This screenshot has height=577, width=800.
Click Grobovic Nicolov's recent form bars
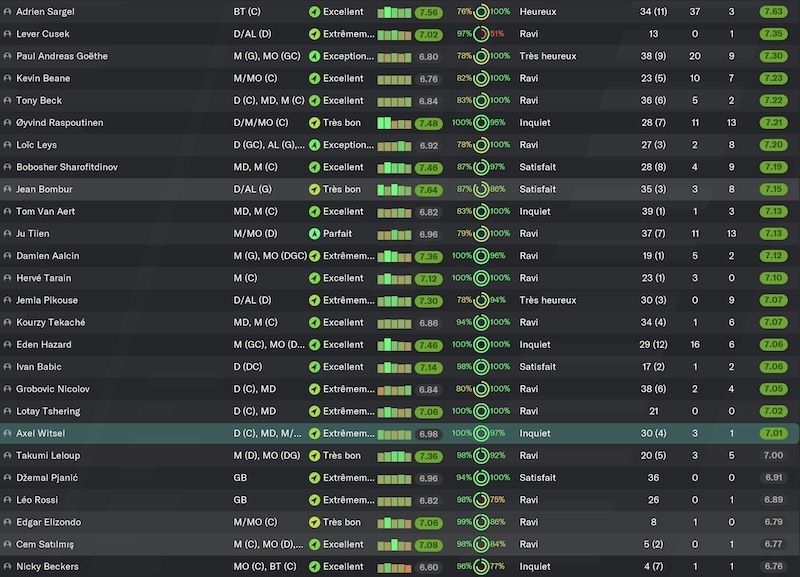[x=394, y=390]
